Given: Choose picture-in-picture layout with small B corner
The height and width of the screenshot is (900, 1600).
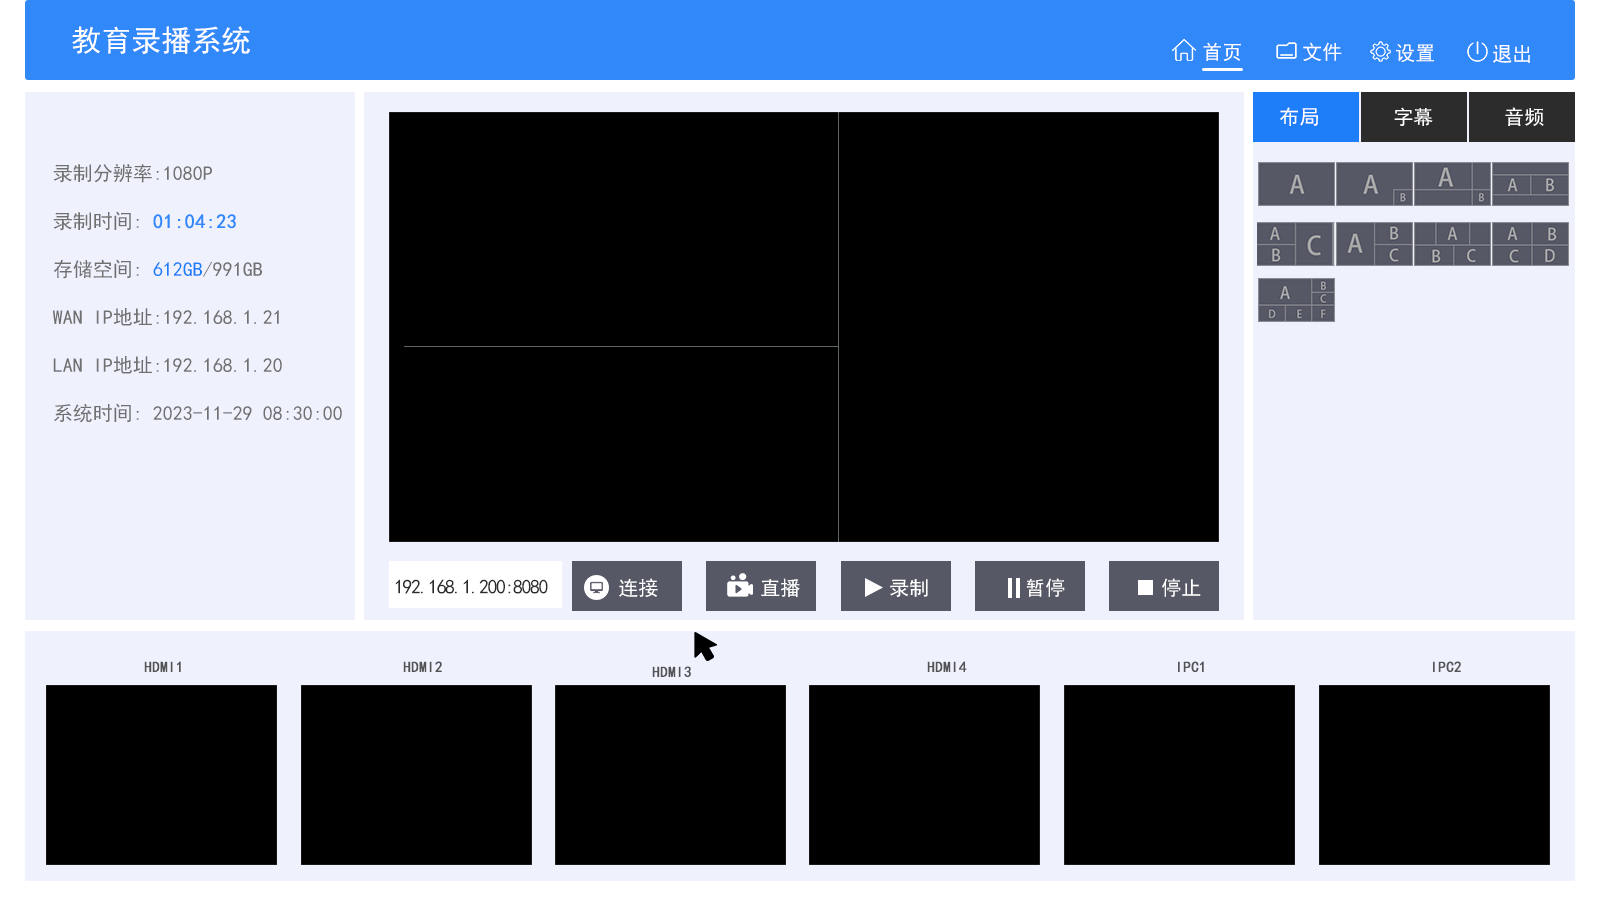Looking at the screenshot, I should click(1374, 184).
